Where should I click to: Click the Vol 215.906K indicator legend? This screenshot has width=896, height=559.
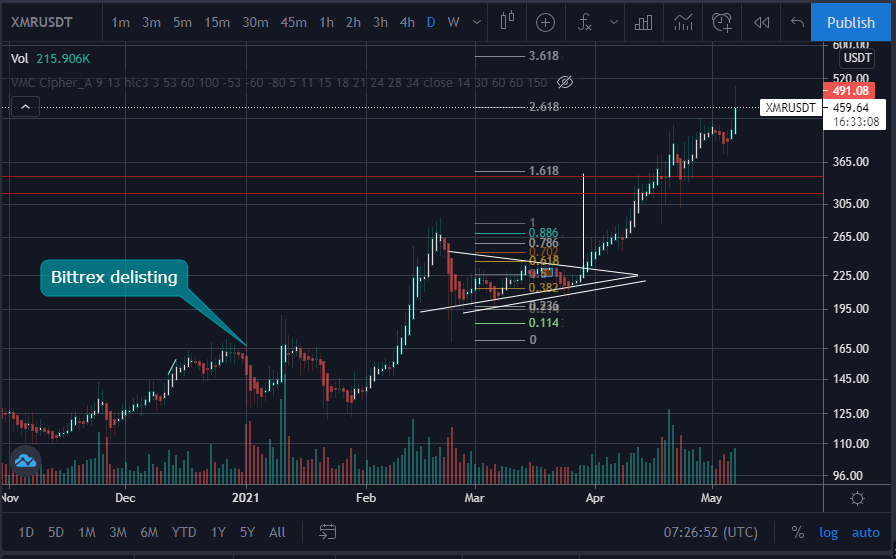coord(50,58)
